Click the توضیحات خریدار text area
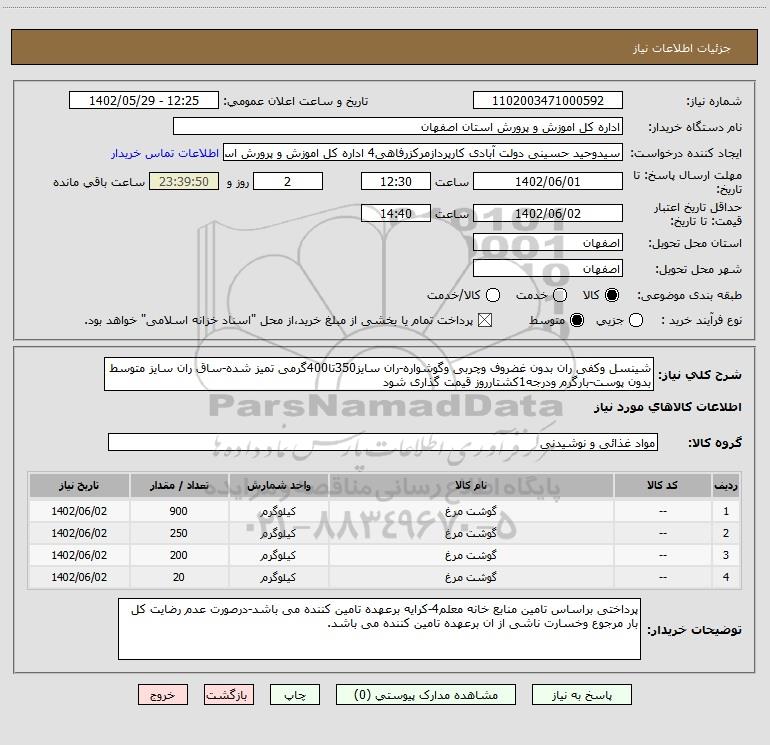The width and height of the screenshot is (770, 745). point(379,629)
